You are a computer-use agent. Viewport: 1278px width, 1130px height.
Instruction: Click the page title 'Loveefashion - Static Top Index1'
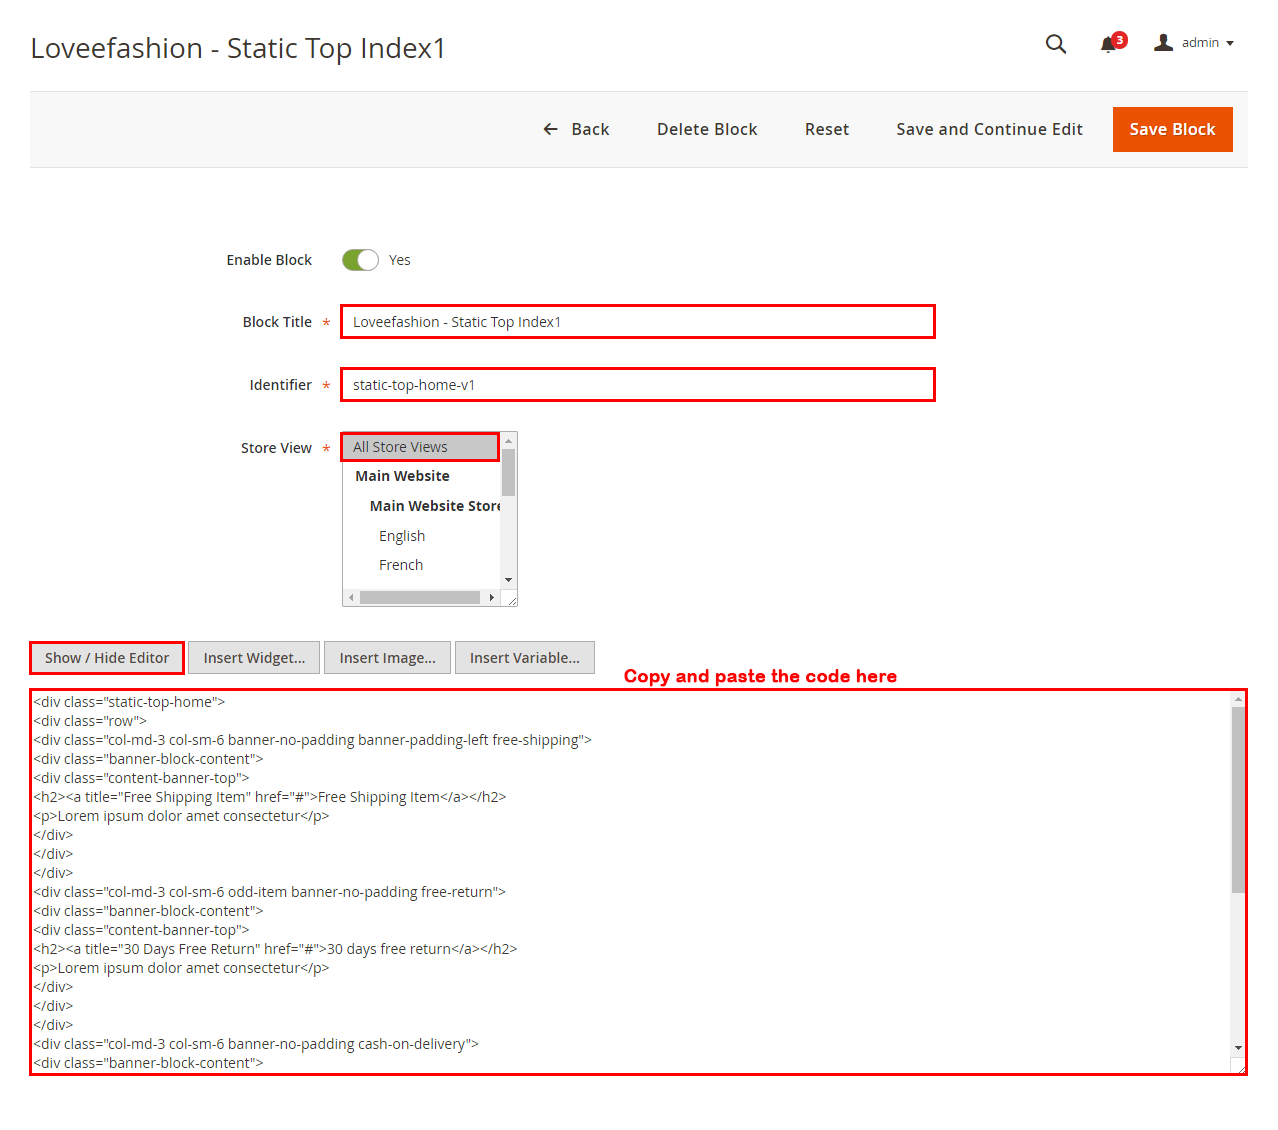(238, 48)
